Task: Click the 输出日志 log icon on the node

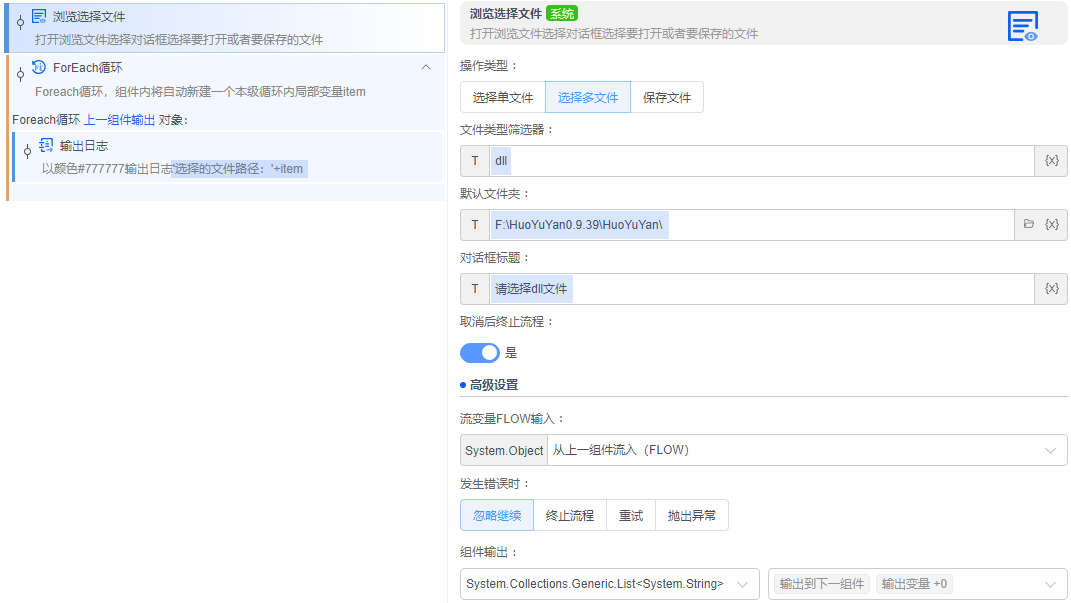Action: (46, 145)
